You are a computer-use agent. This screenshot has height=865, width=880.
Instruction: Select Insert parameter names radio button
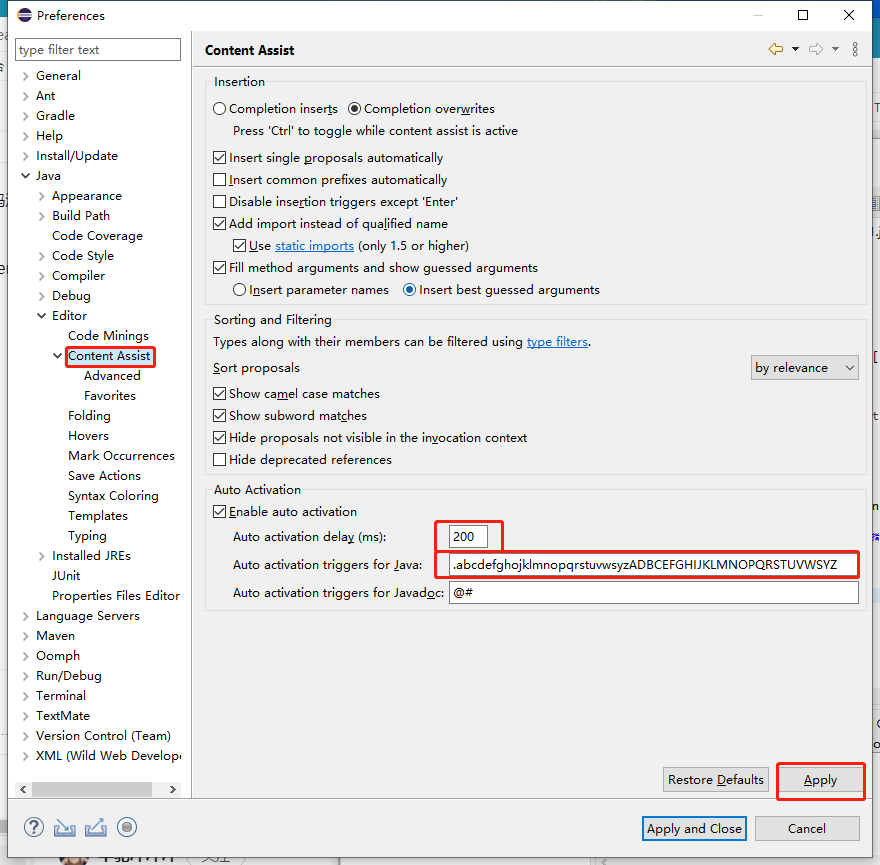240,290
